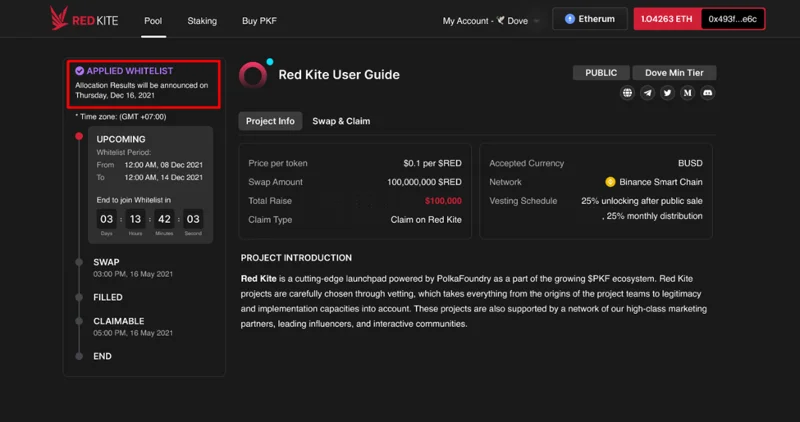Open the Discord icon link

pos(708,93)
